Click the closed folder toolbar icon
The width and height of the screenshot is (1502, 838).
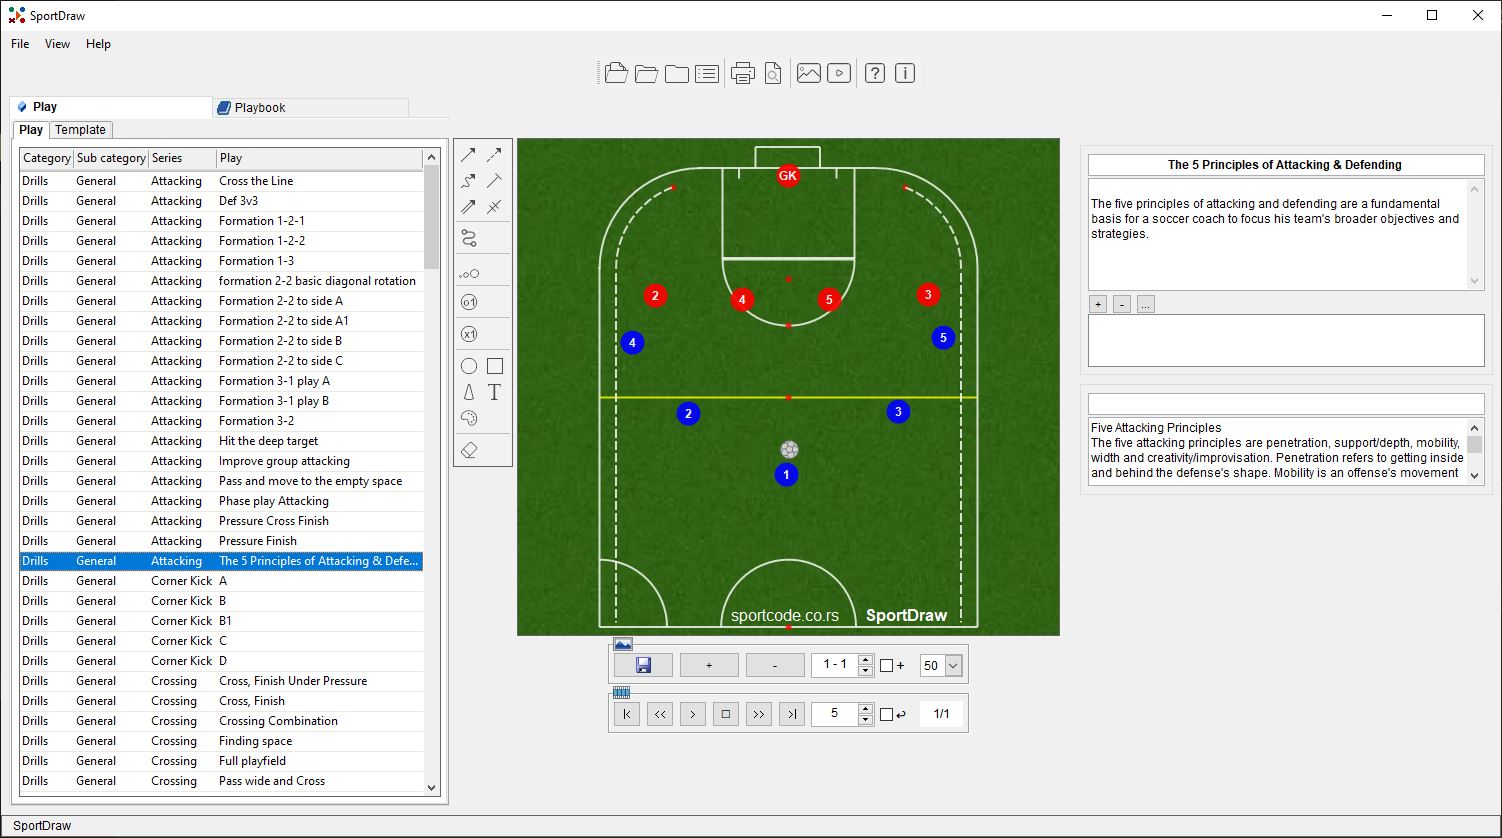coord(677,73)
